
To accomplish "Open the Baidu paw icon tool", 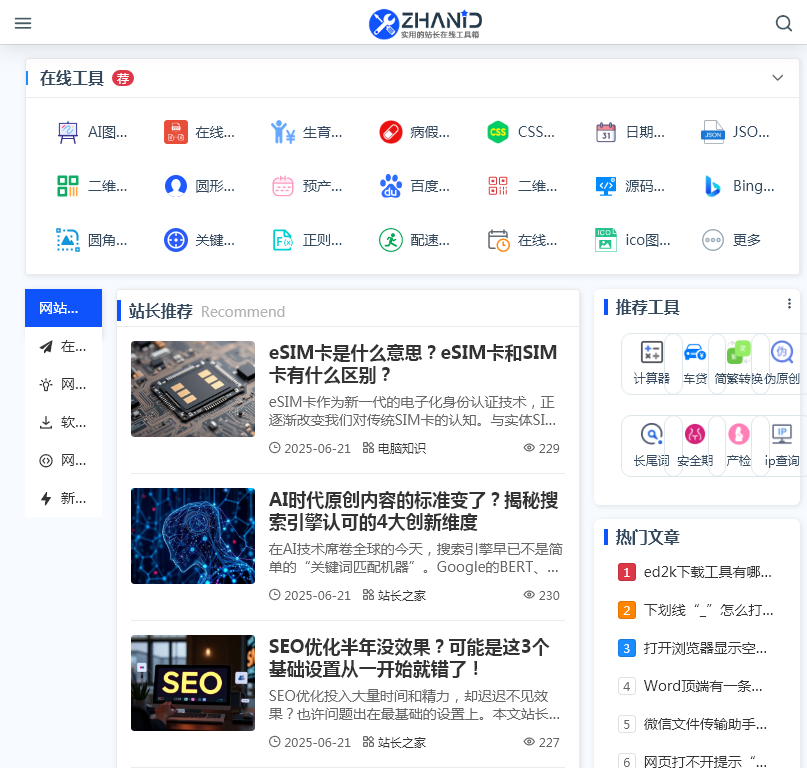I will [x=390, y=185].
